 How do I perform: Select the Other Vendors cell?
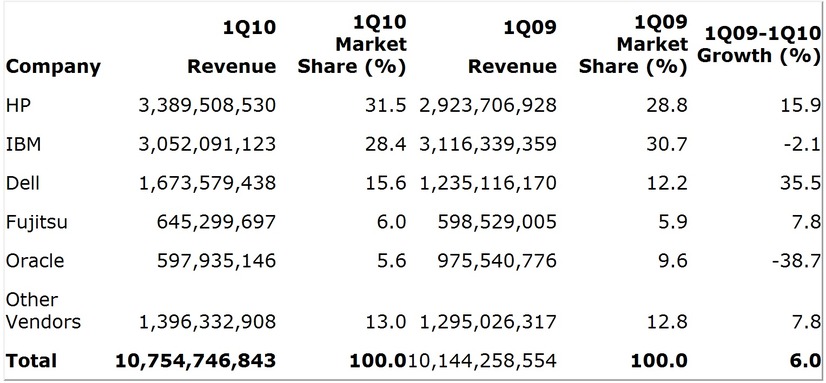[43, 310]
